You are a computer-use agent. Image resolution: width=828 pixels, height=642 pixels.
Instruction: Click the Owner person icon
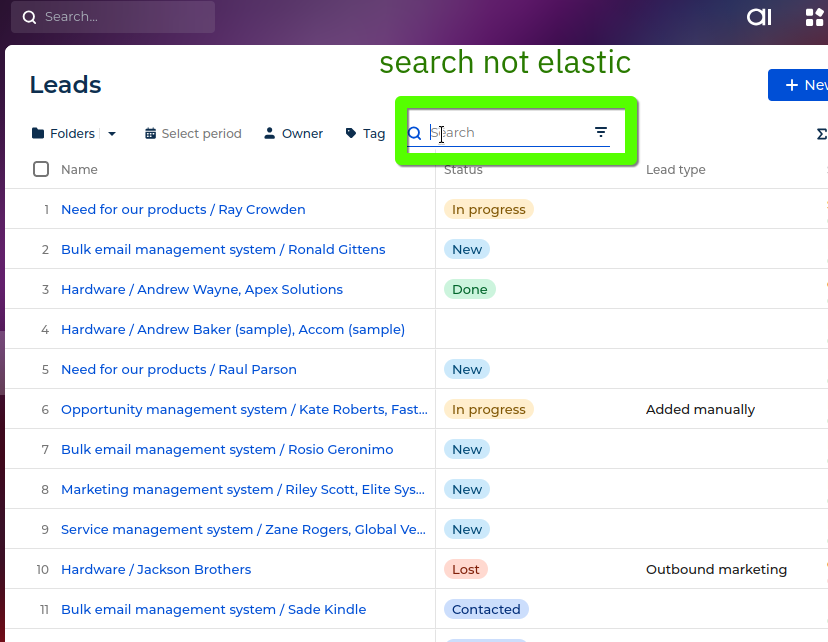[x=268, y=133]
